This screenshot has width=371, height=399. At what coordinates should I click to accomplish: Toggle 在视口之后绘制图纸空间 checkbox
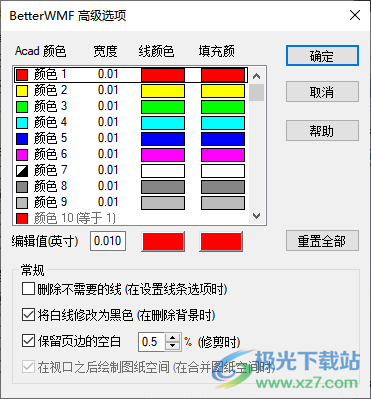[x=28, y=367]
